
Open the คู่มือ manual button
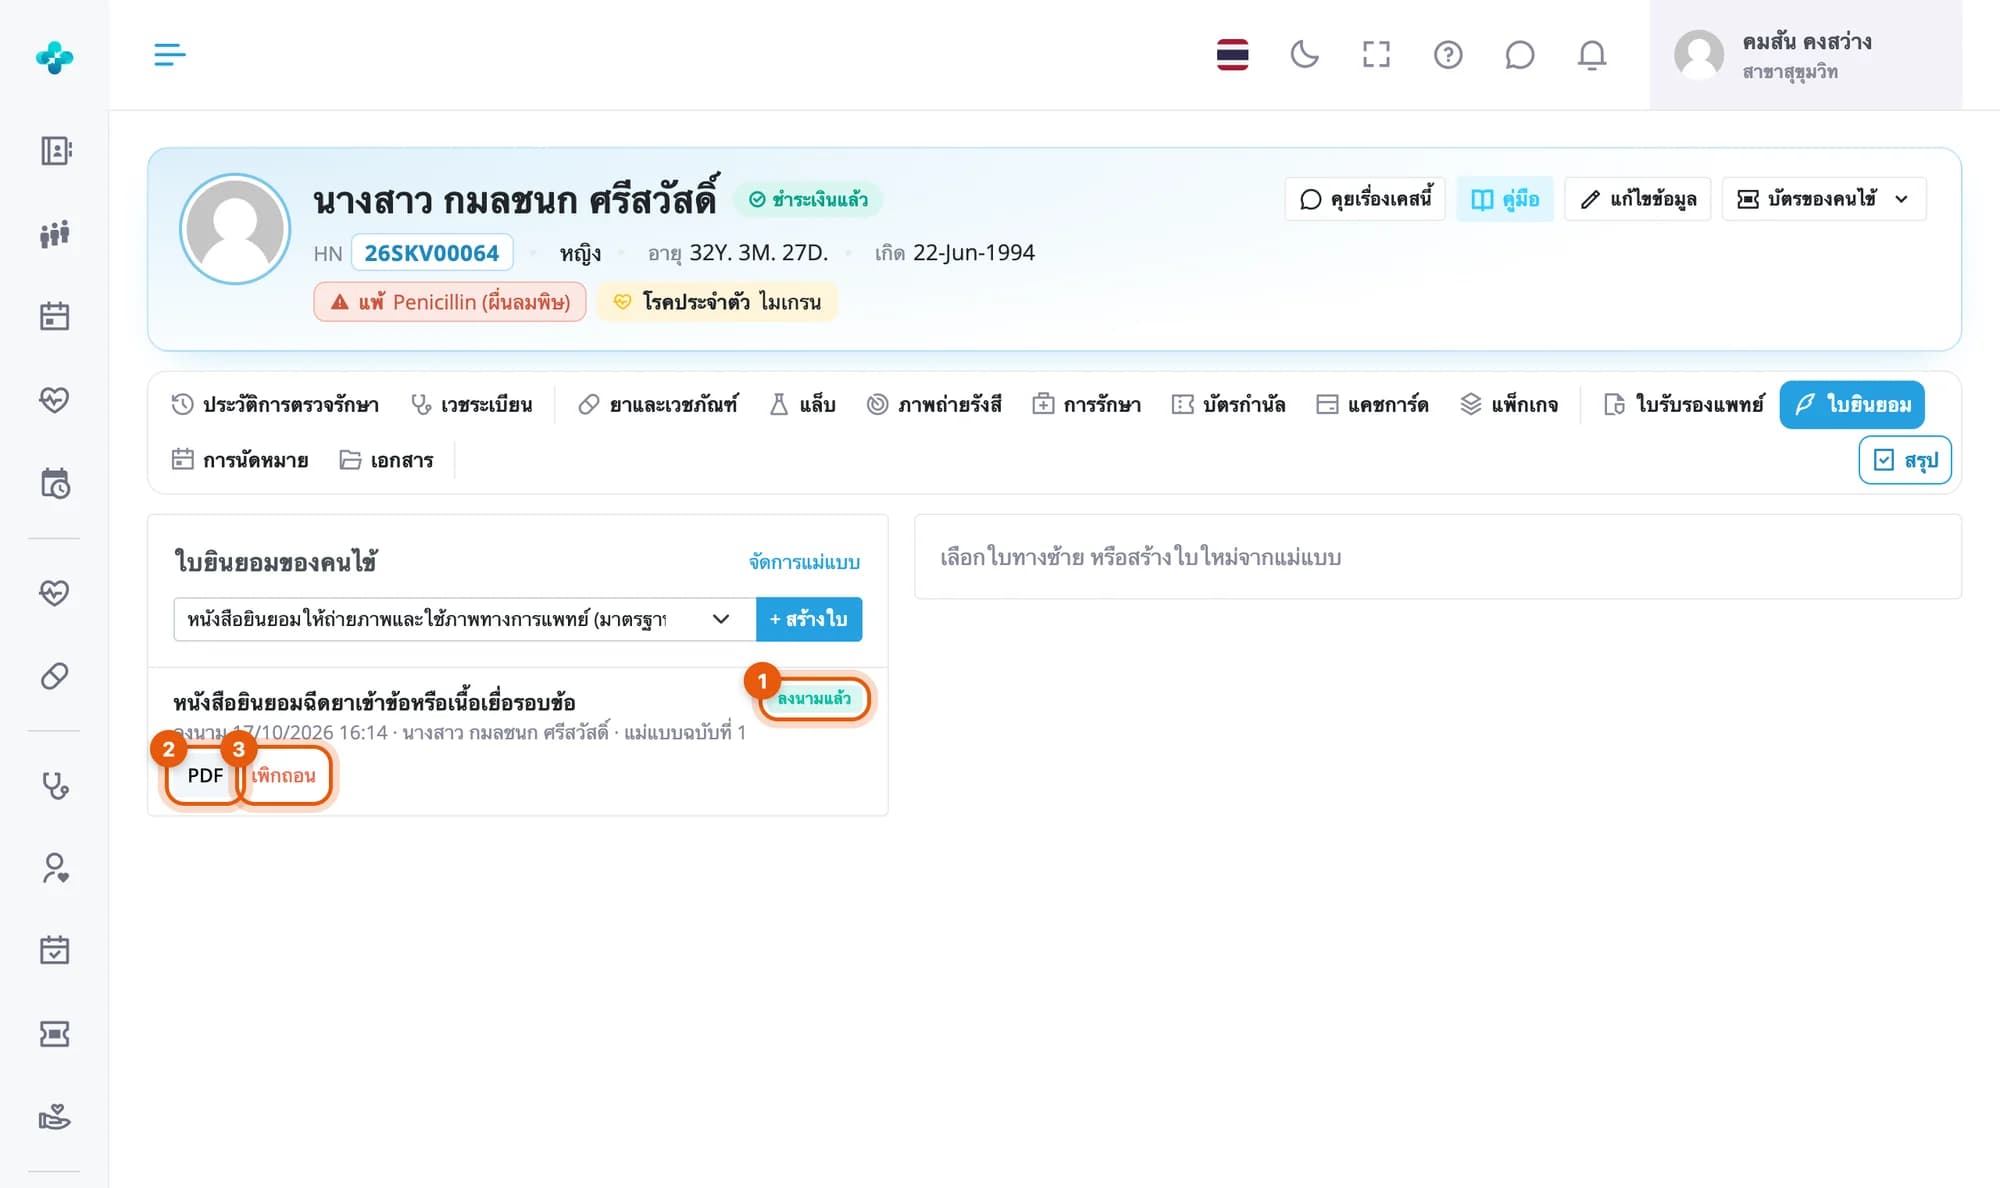[x=1505, y=199]
